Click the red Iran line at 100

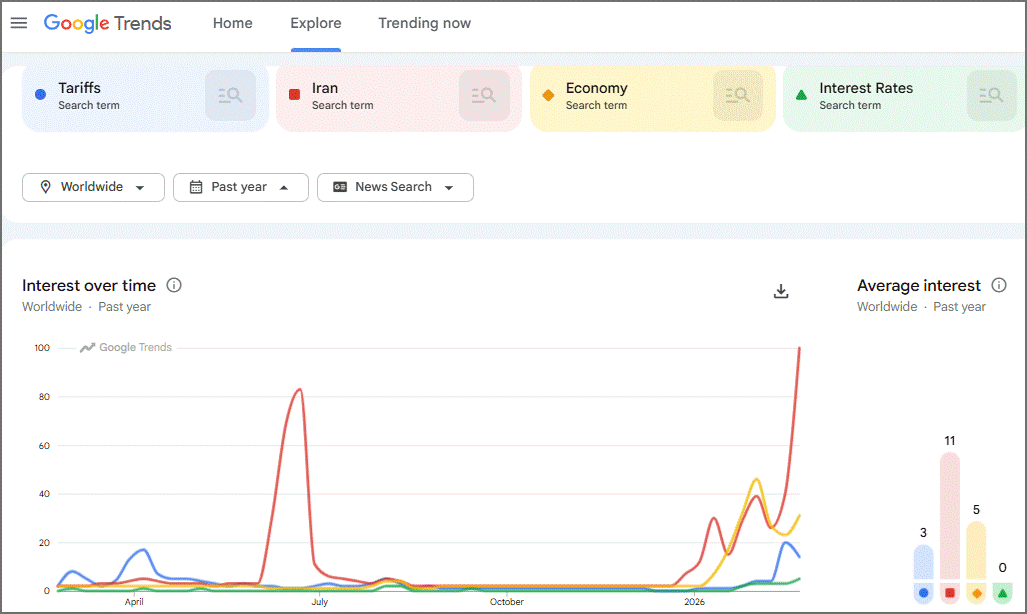click(x=799, y=349)
